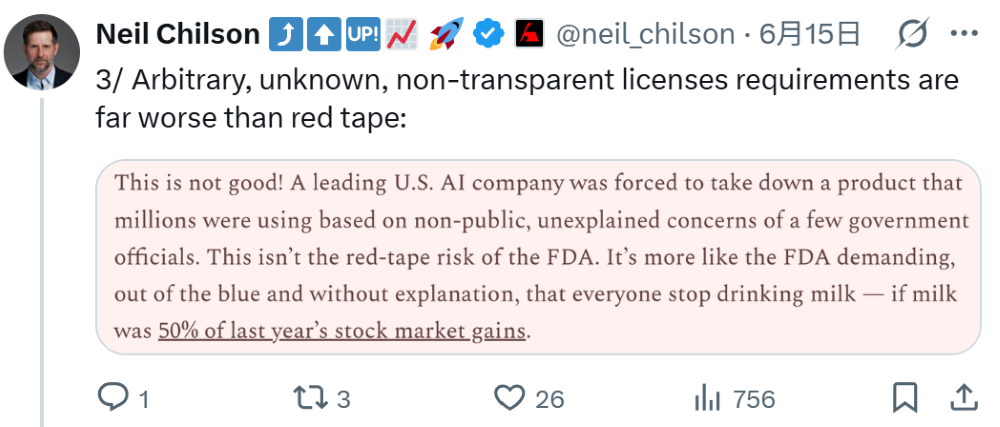The image size is (1000, 427).
Task: Like the tweet with the heart icon
Action: pos(510,398)
